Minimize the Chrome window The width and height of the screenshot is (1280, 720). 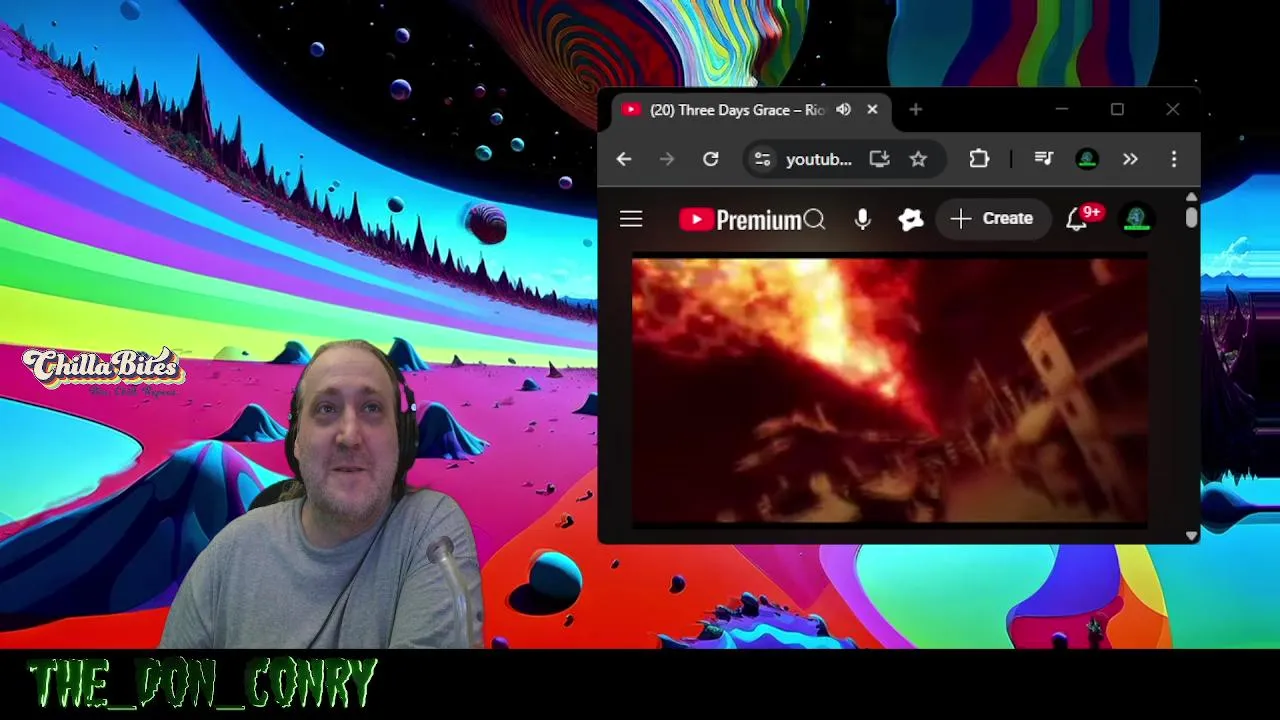tap(1062, 109)
